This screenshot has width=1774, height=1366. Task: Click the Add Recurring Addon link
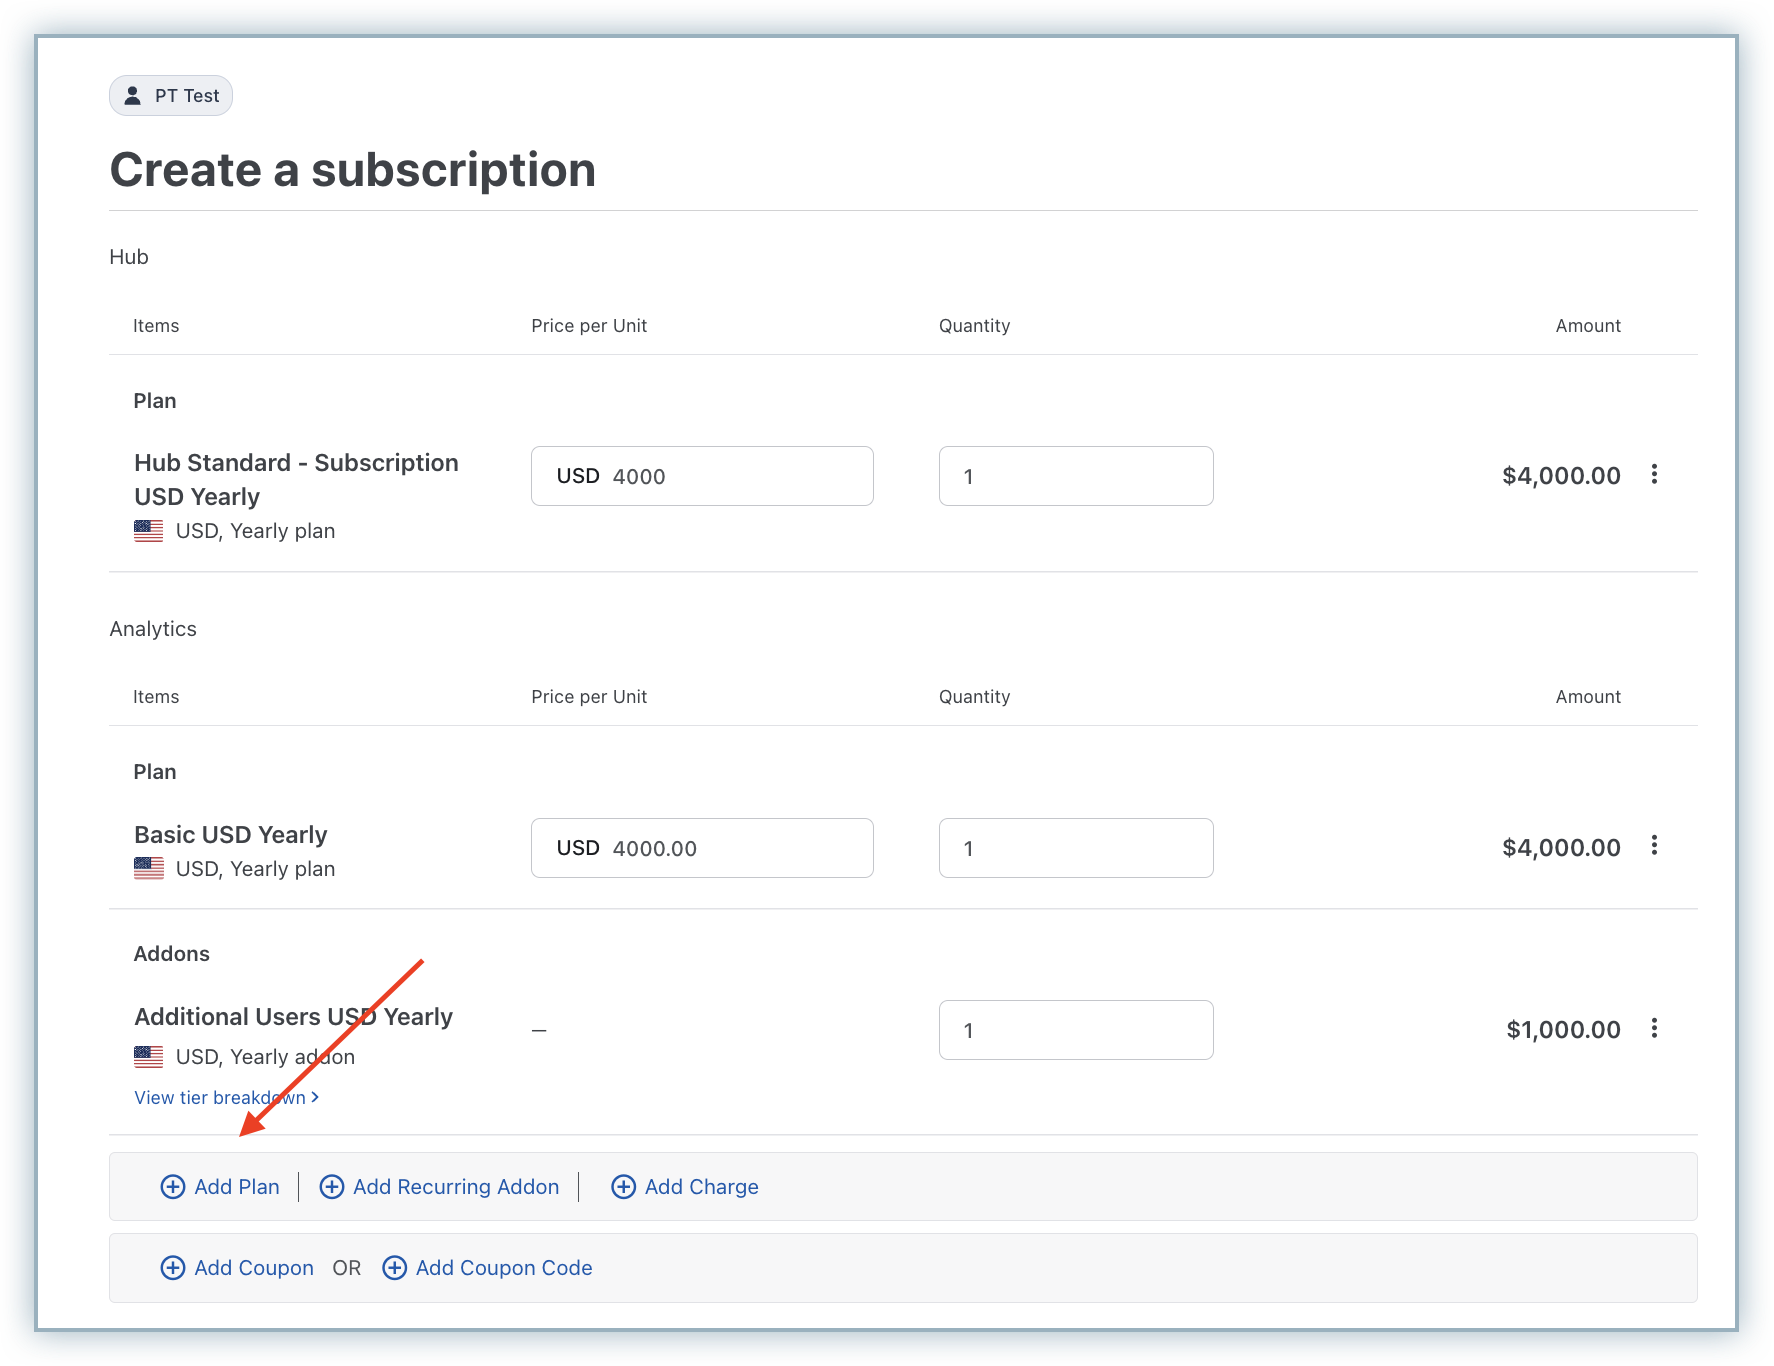point(456,1187)
